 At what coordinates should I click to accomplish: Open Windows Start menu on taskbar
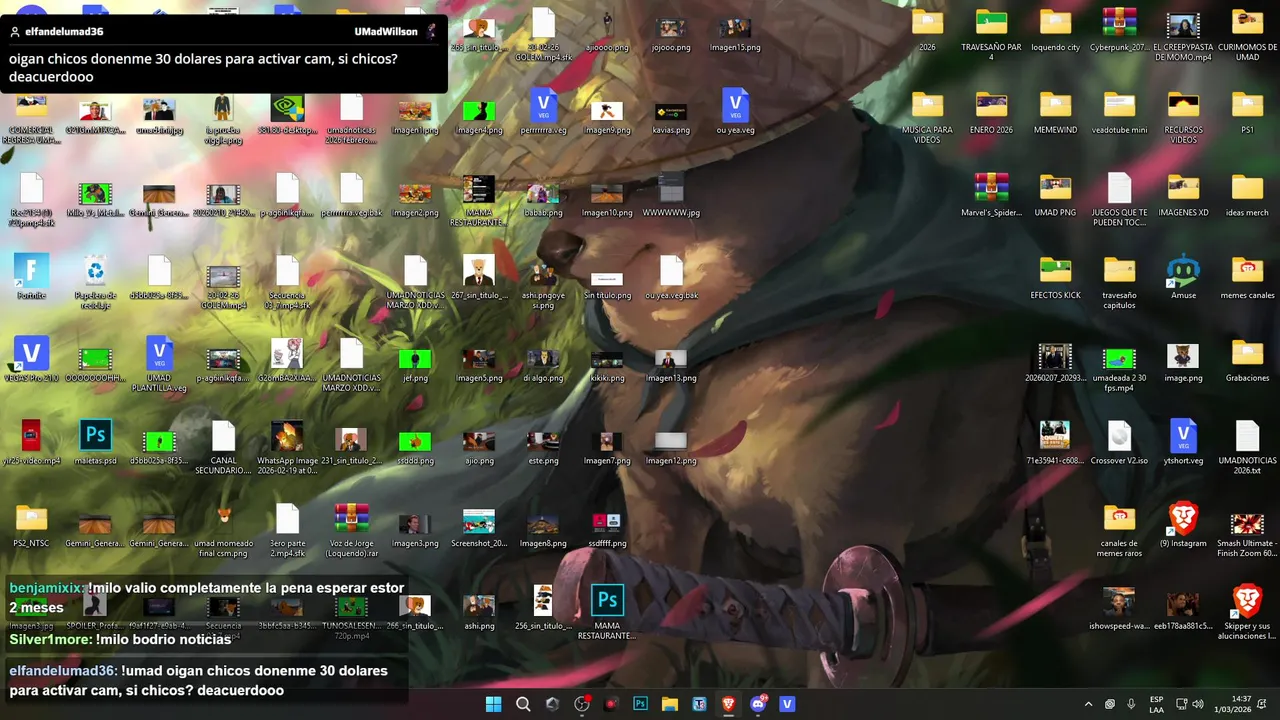point(493,704)
